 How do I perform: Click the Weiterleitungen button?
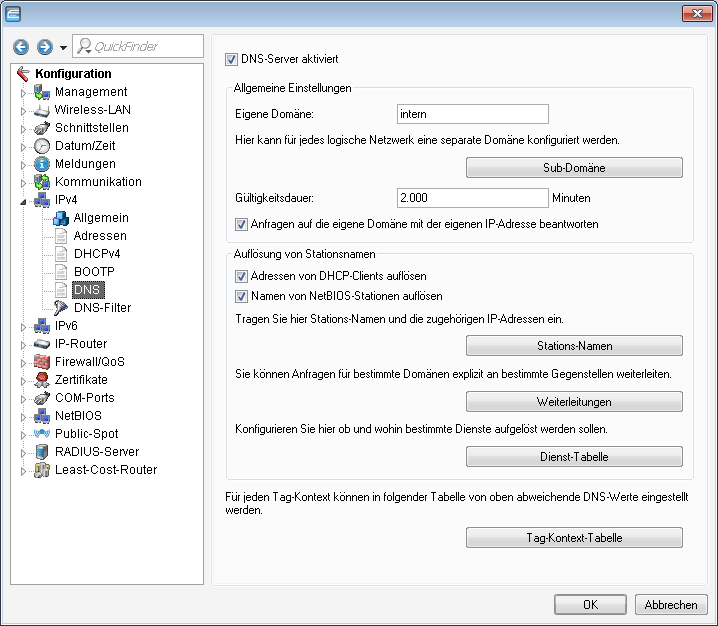point(574,401)
